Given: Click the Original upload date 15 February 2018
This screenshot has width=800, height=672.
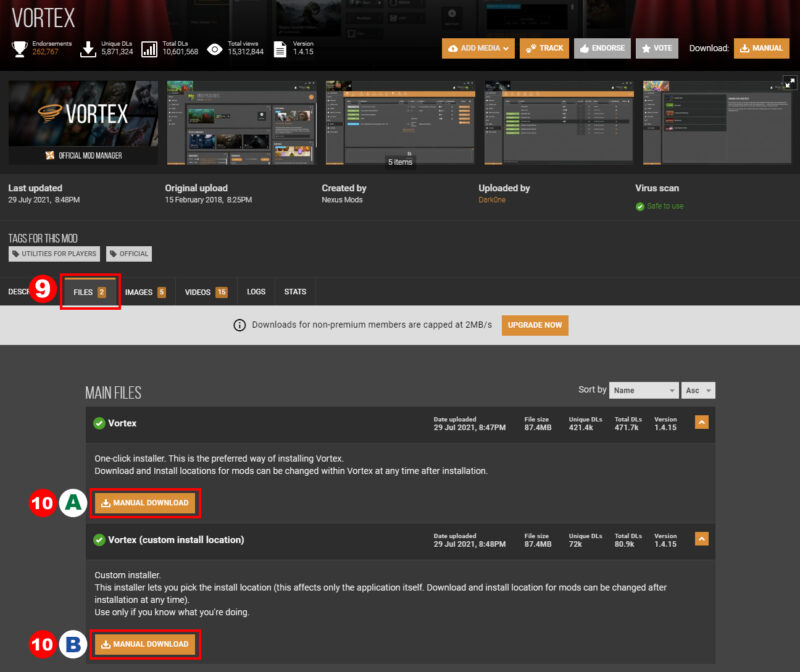Looking at the screenshot, I should click(x=208, y=200).
